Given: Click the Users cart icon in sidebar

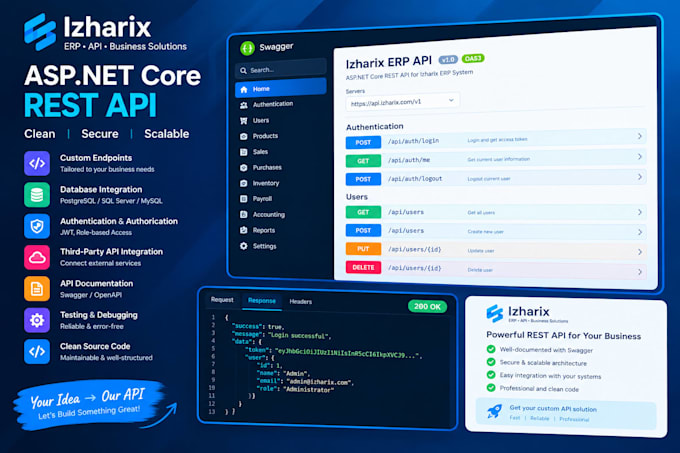Looking at the screenshot, I should click(x=244, y=121).
